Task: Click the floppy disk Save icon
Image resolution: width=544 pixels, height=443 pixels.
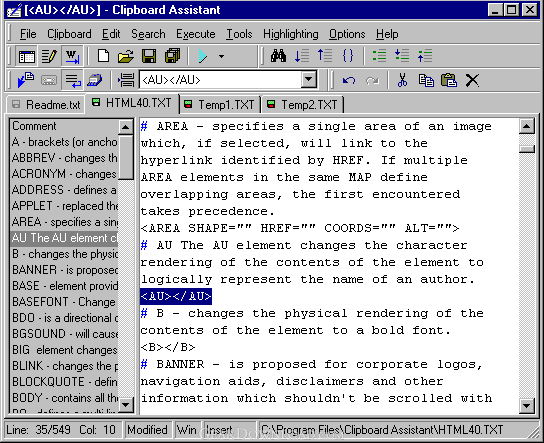Action: coord(149,56)
